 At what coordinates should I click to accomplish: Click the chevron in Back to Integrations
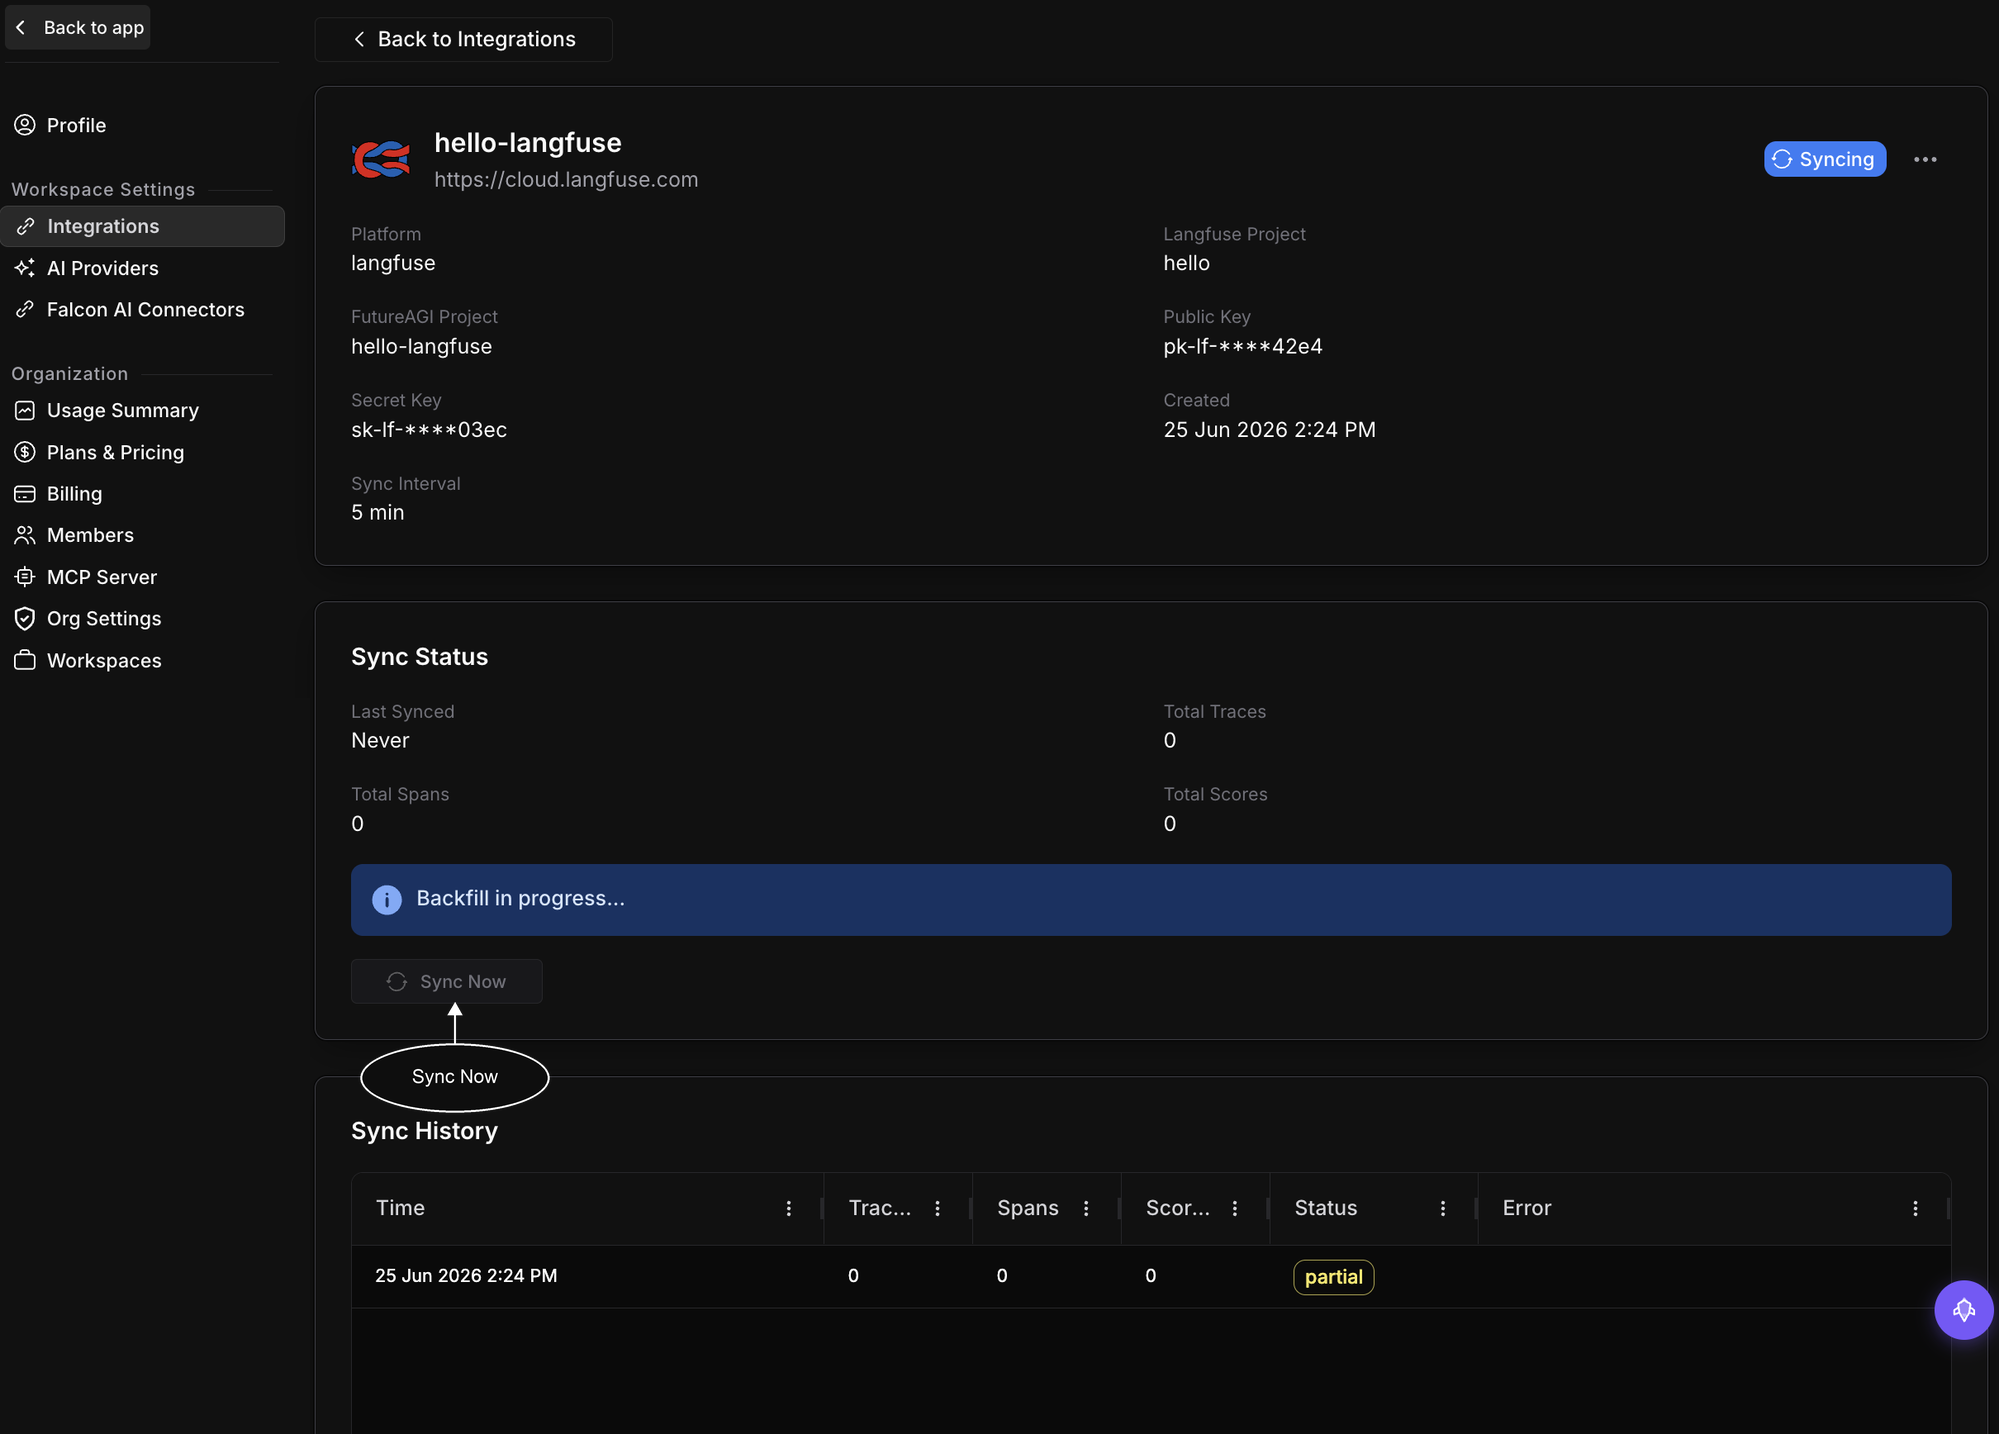click(359, 39)
